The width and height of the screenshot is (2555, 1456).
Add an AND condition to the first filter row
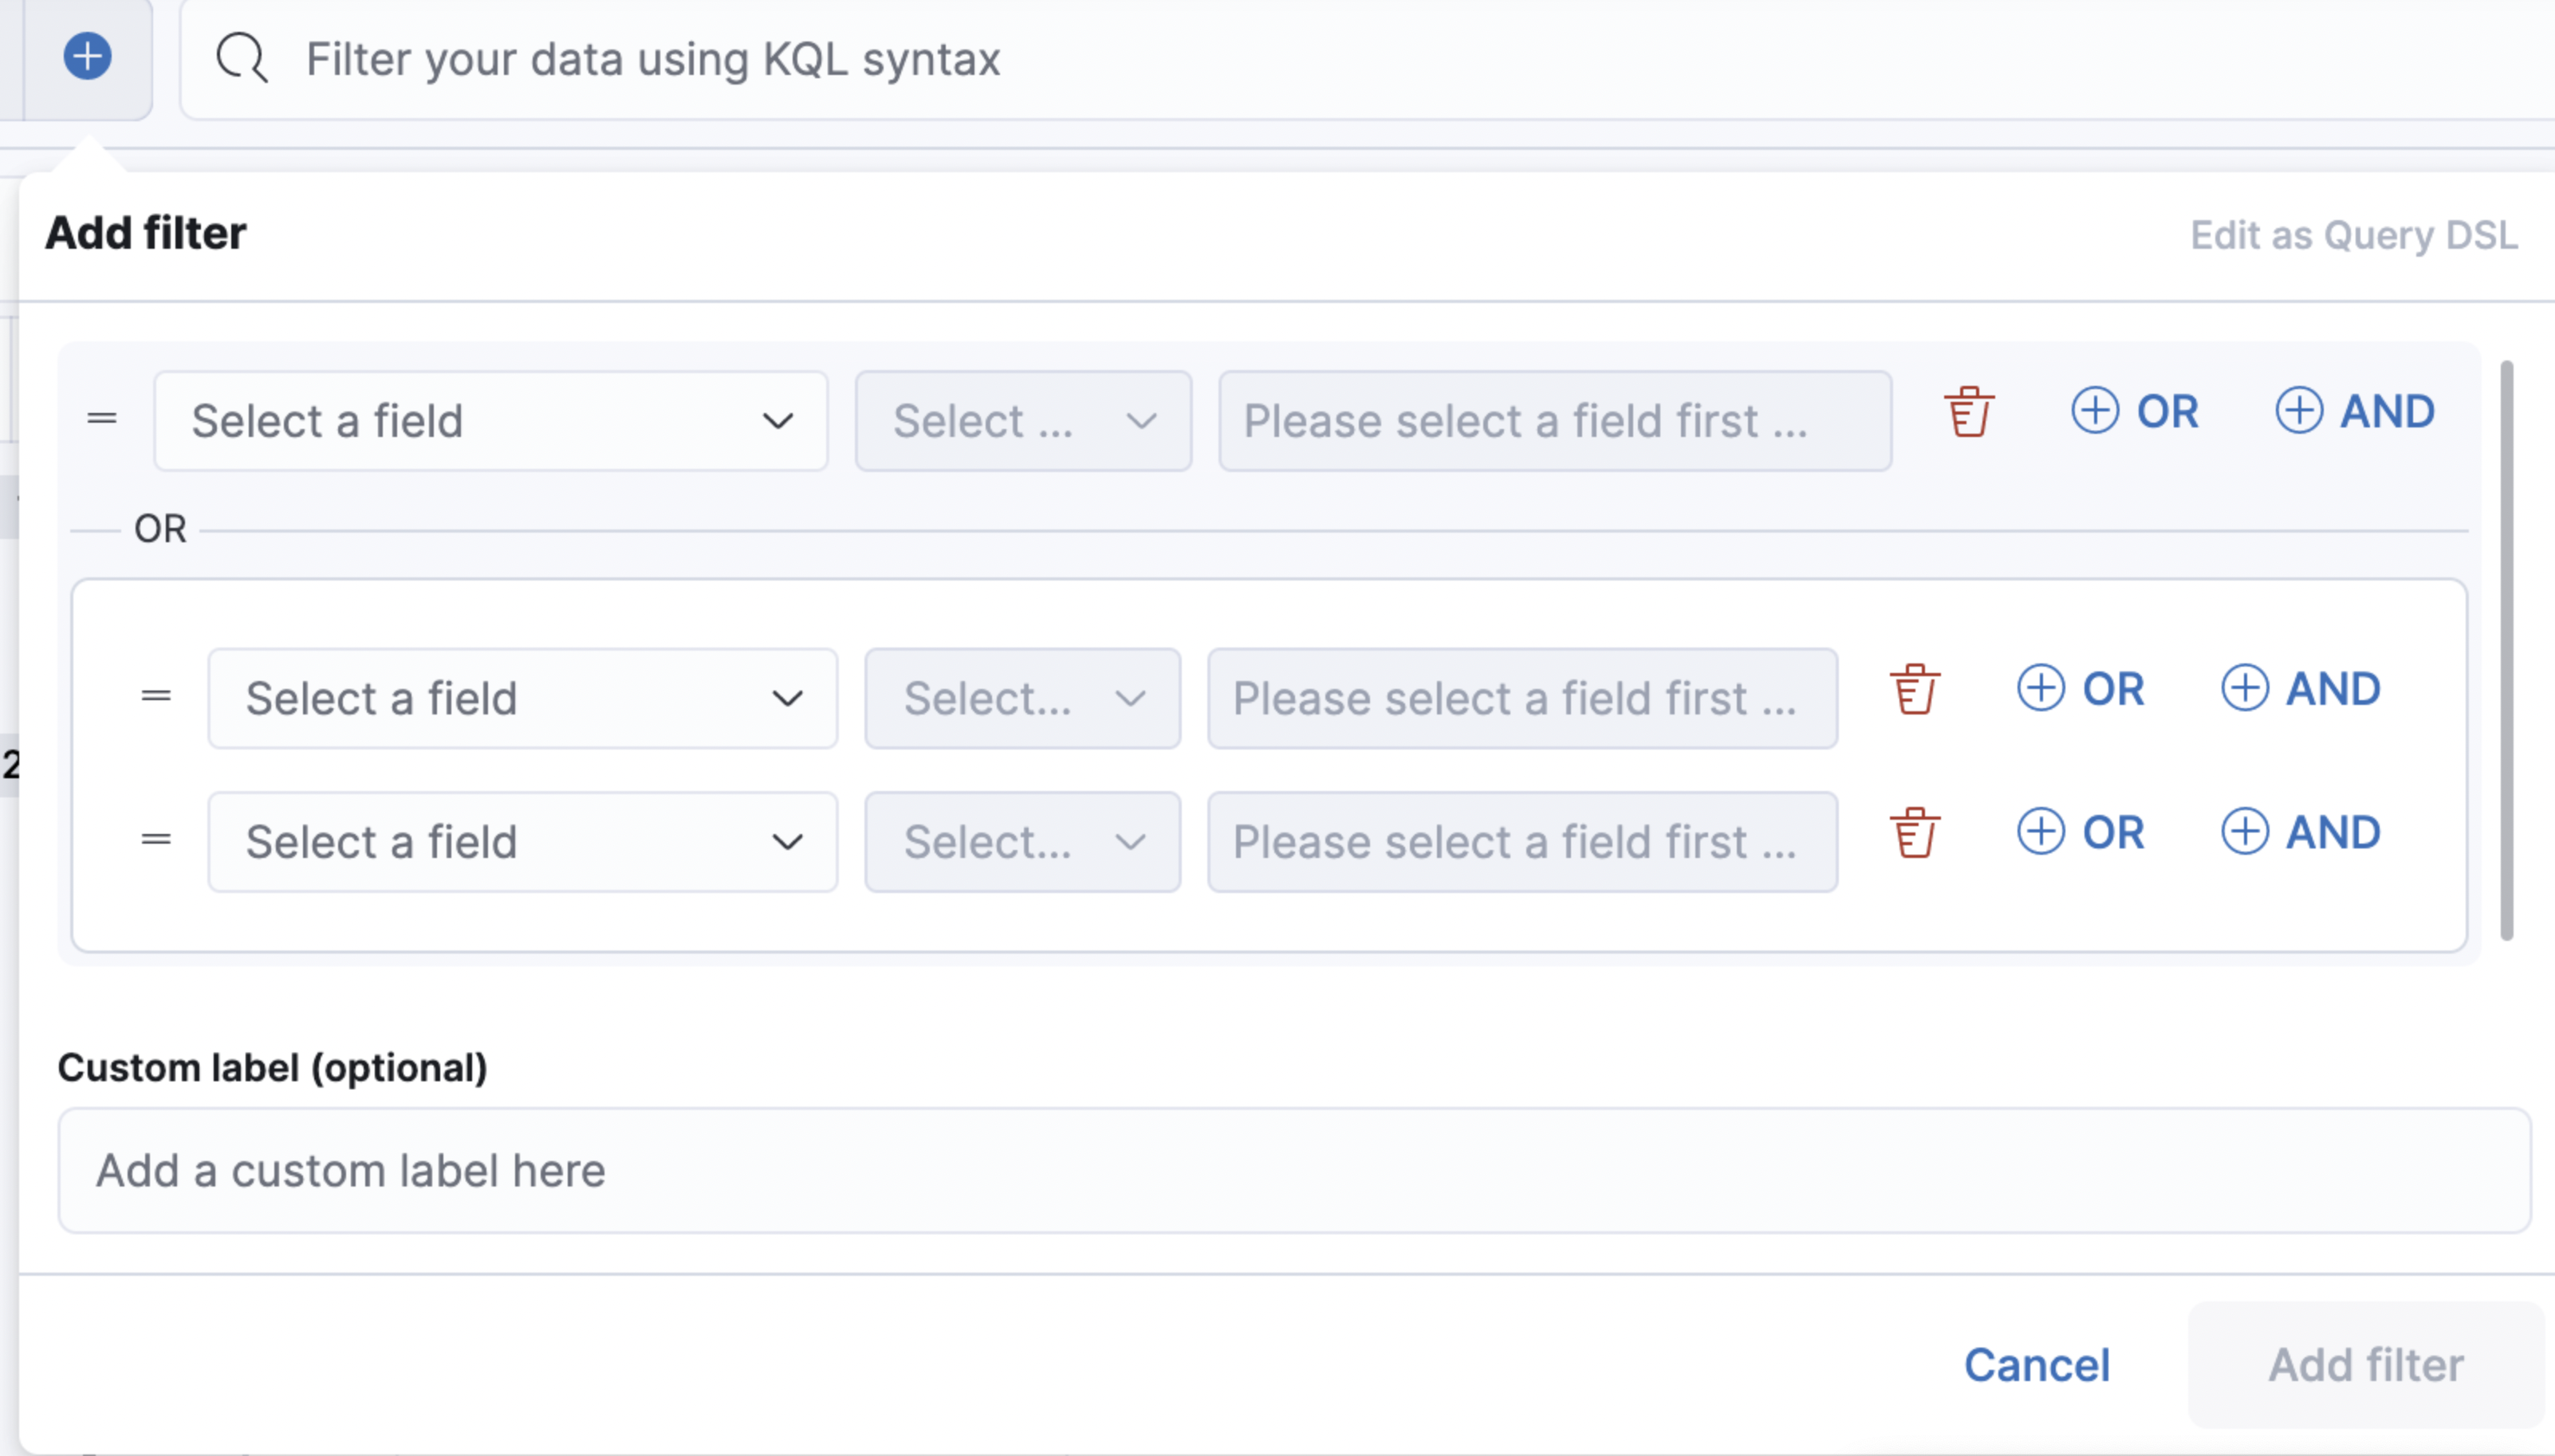pyautogui.click(x=2356, y=411)
